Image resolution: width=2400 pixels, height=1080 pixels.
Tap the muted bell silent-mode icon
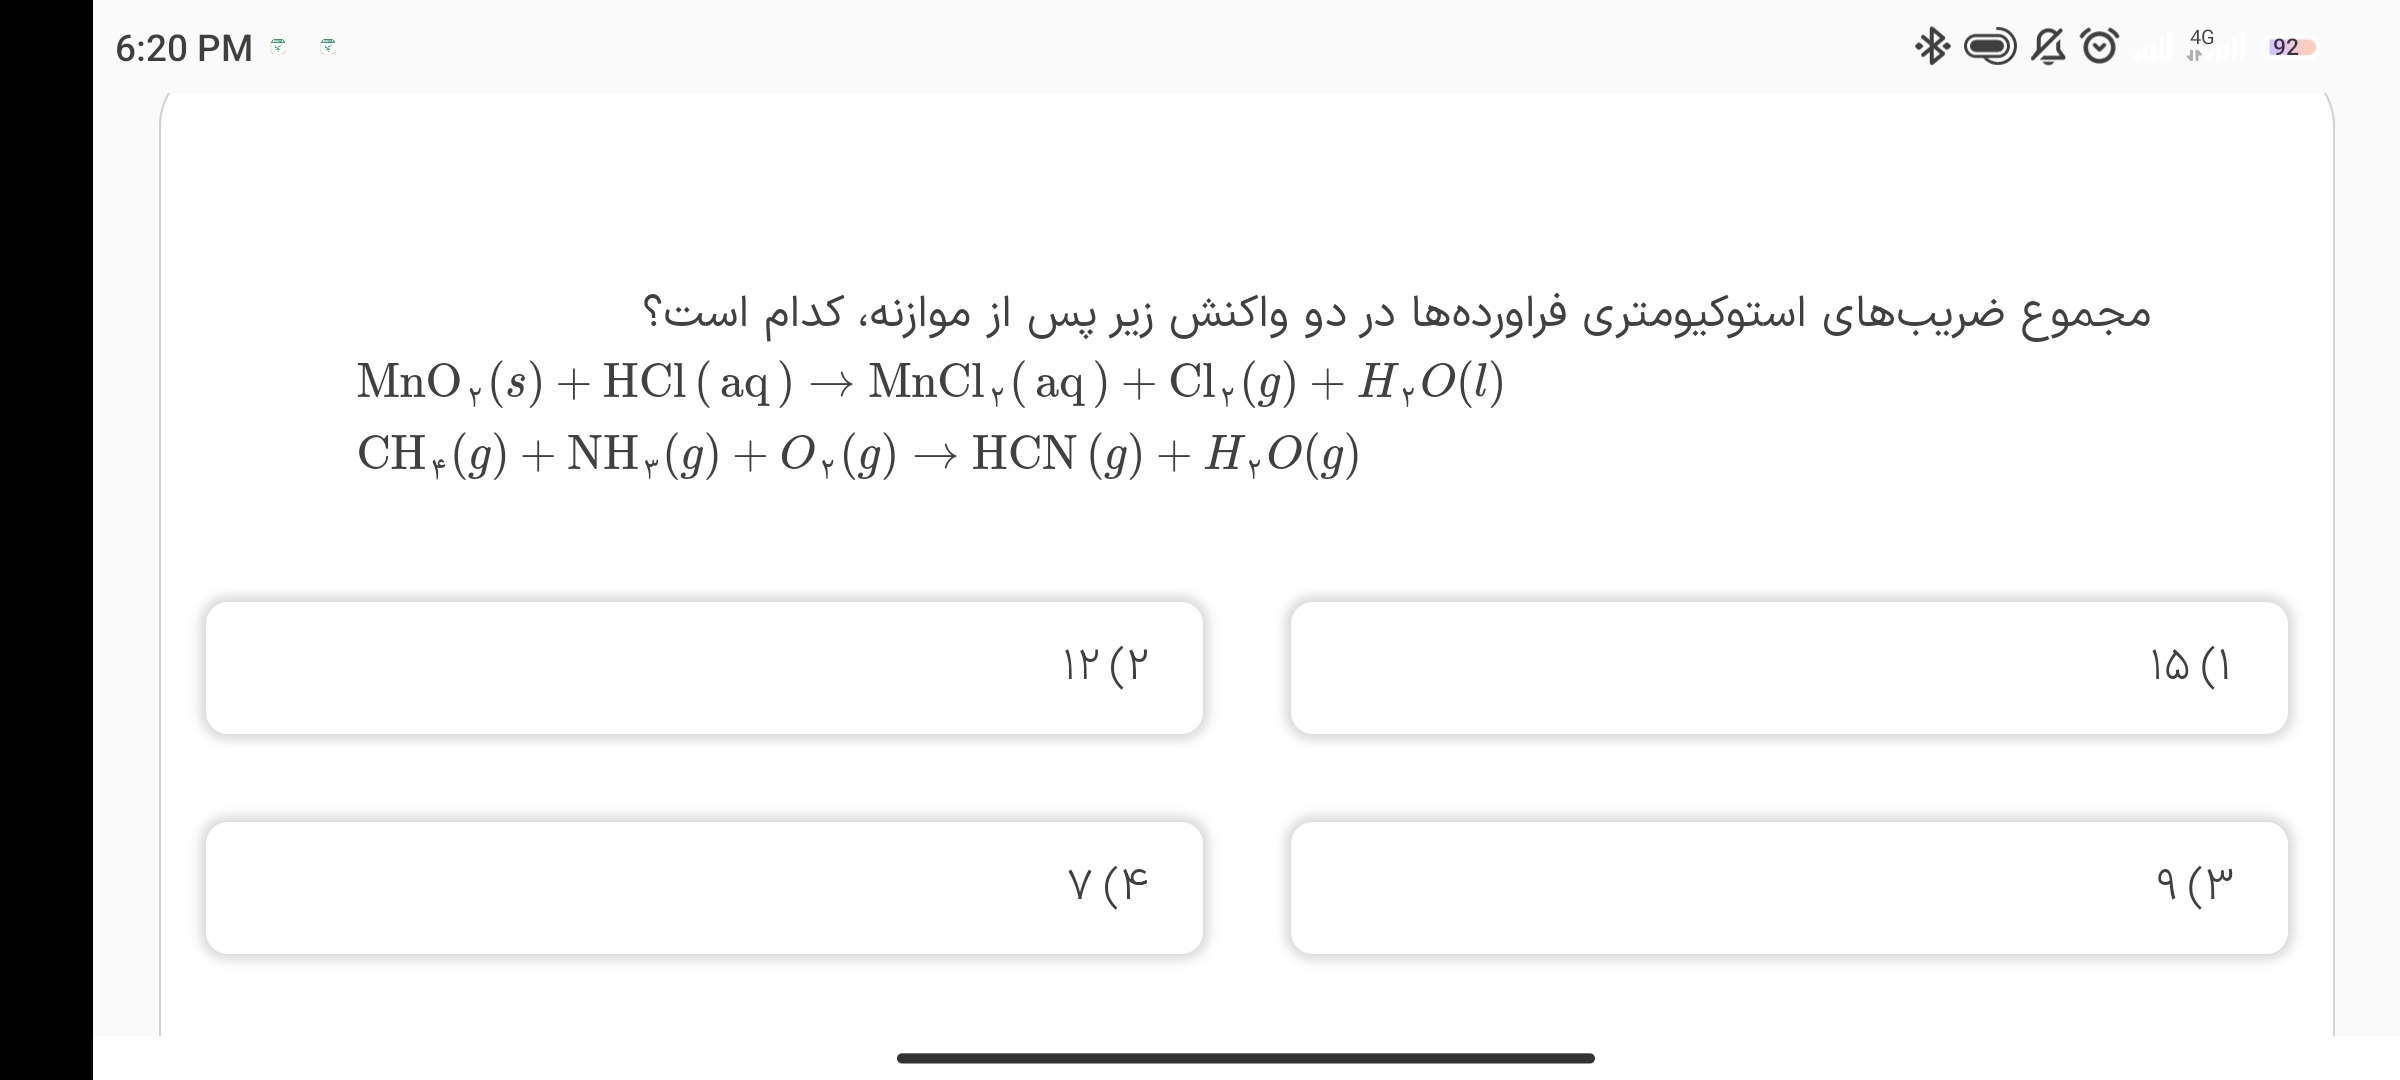pyautogui.click(x=2048, y=47)
